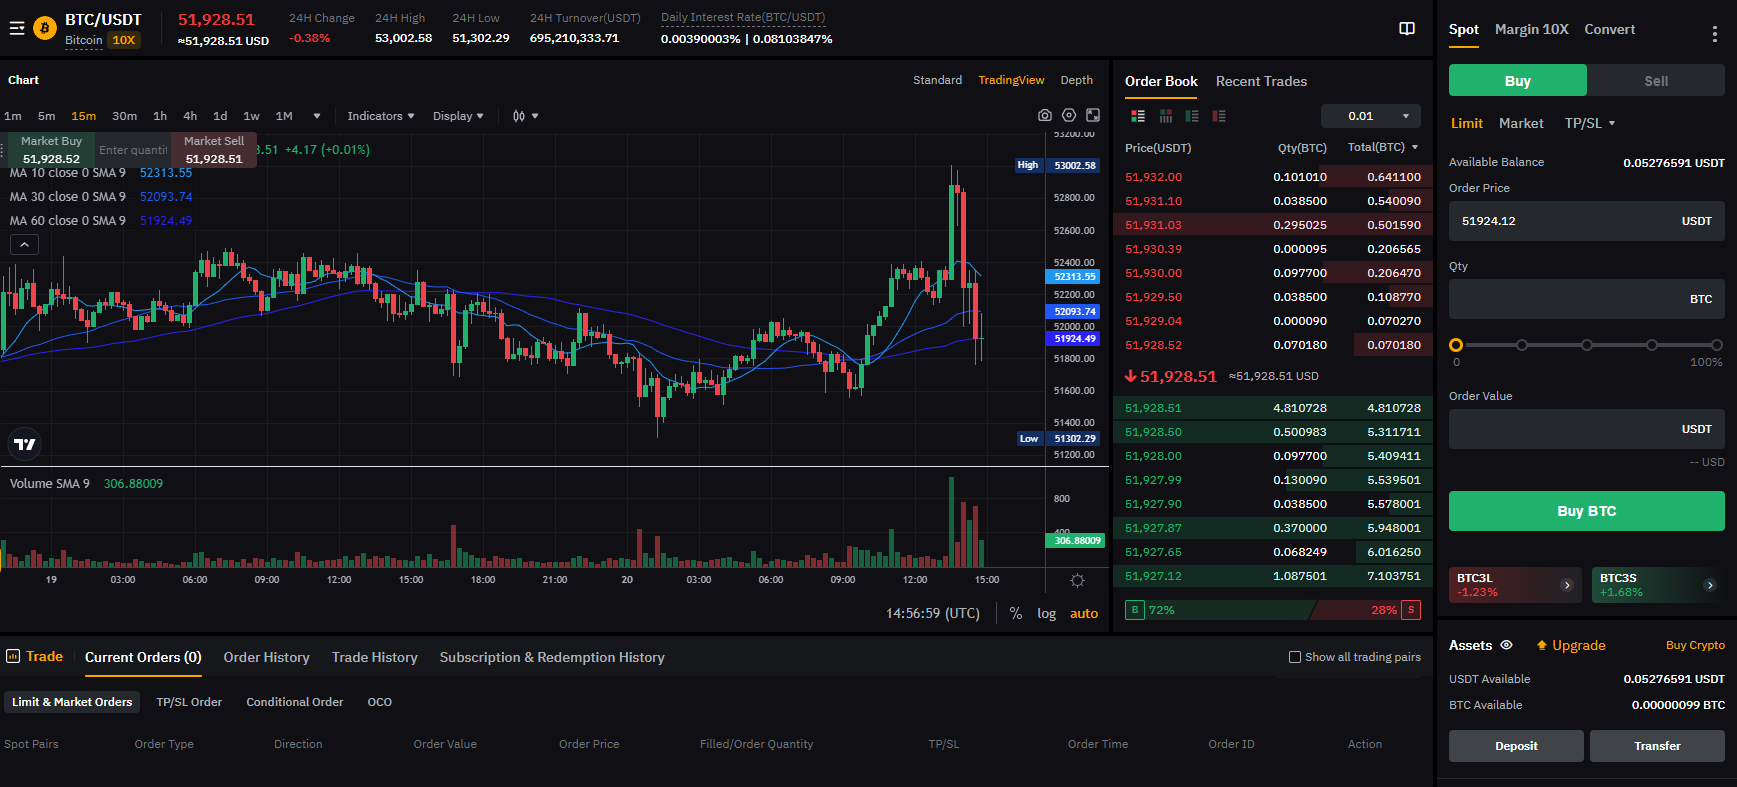Screen dimensions: 1737x787
Task: Click the Transfer button
Action: point(1657,746)
